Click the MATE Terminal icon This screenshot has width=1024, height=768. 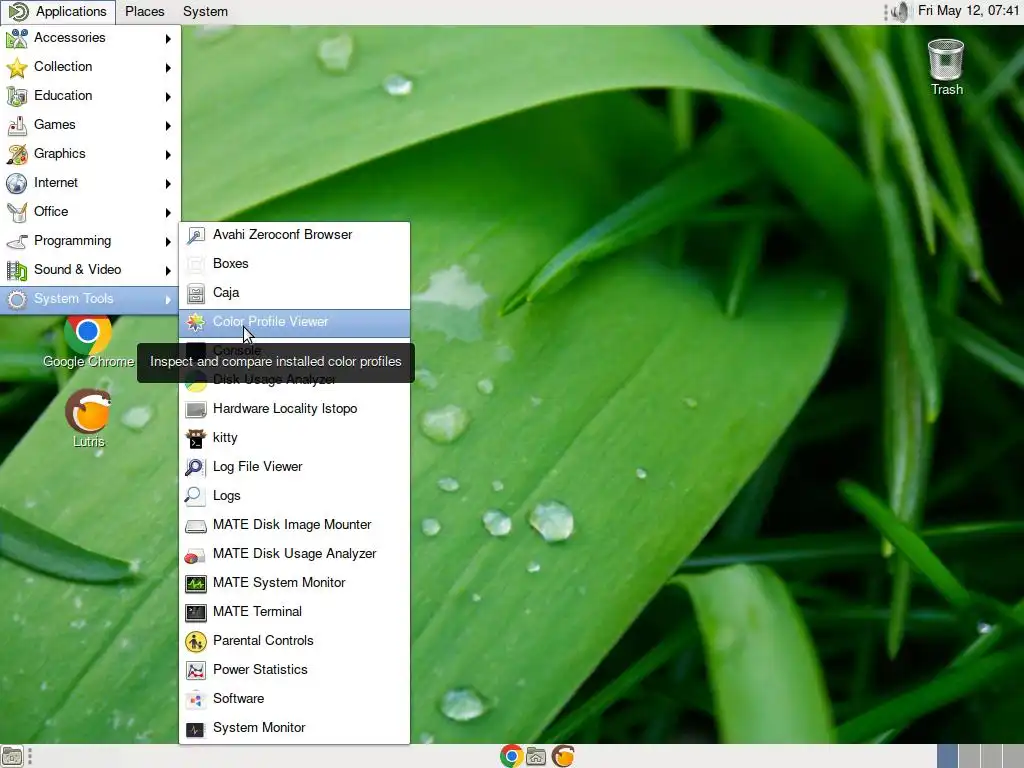coord(195,612)
